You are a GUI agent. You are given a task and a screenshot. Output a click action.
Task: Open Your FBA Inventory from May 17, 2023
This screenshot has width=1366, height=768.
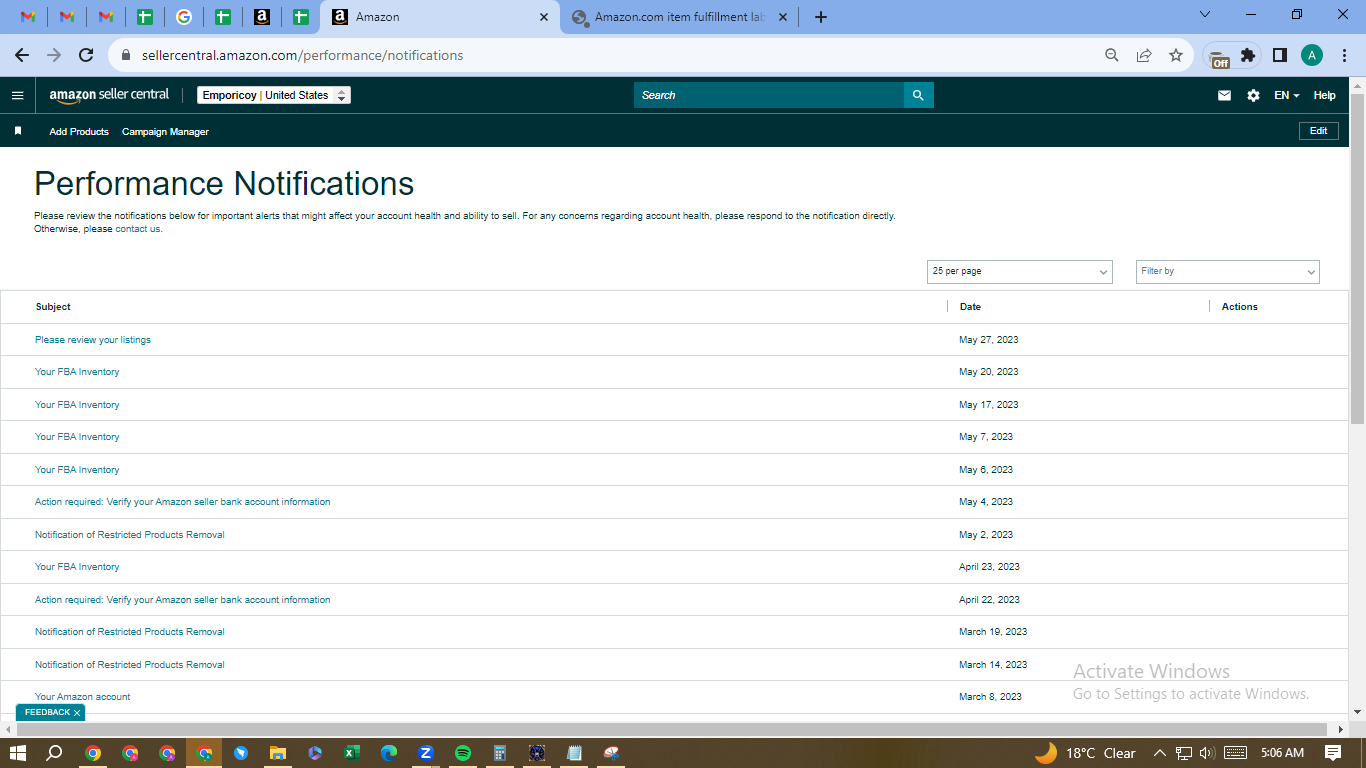tap(77, 405)
